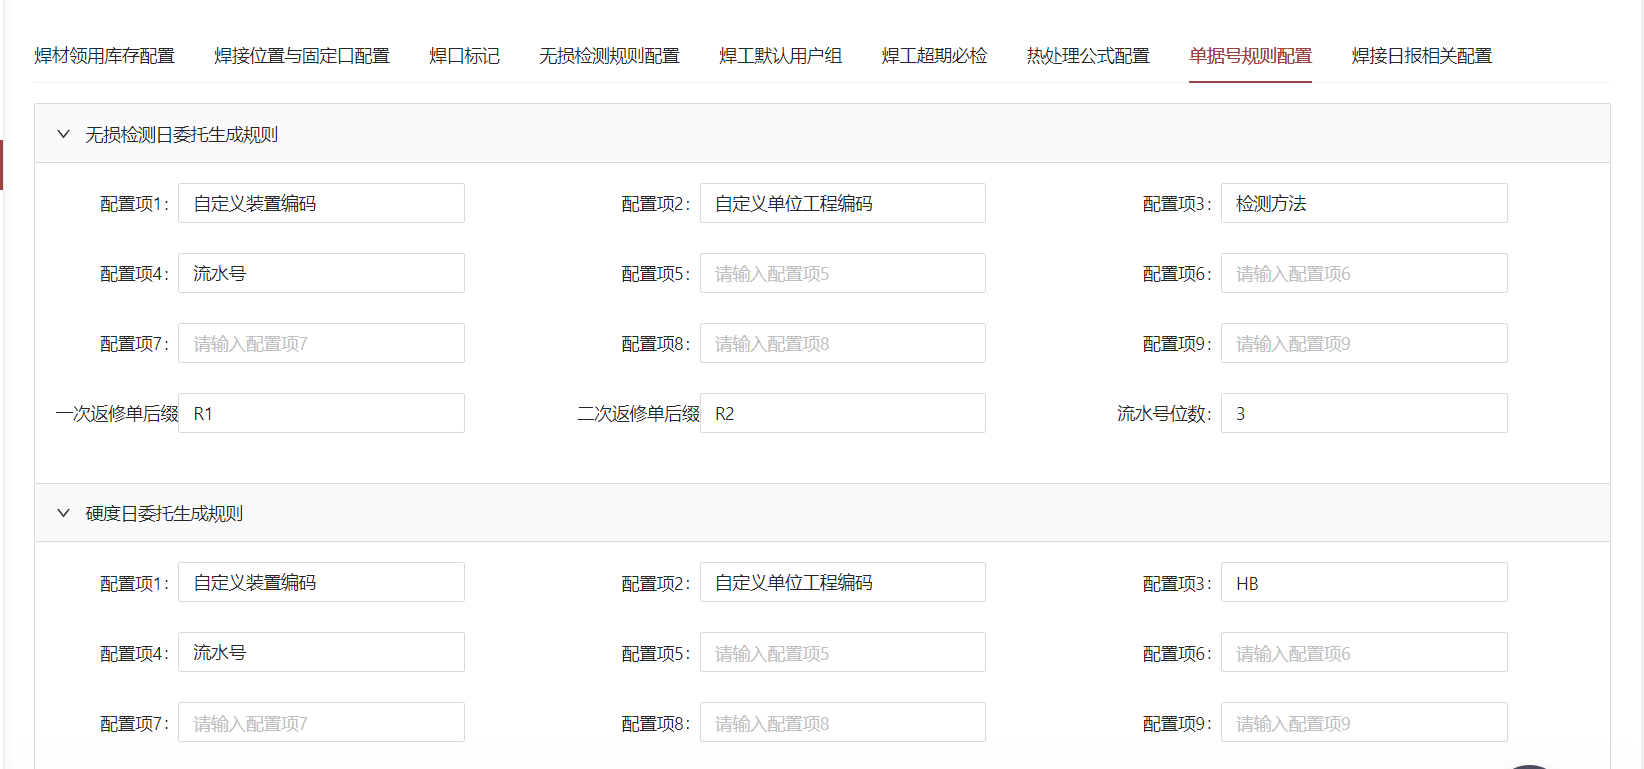Collapse the 无损检测日委托生成规则 section chevron
Image resolution: width=1644 pixels, height=769 pixels.
[x=63, y=134]
